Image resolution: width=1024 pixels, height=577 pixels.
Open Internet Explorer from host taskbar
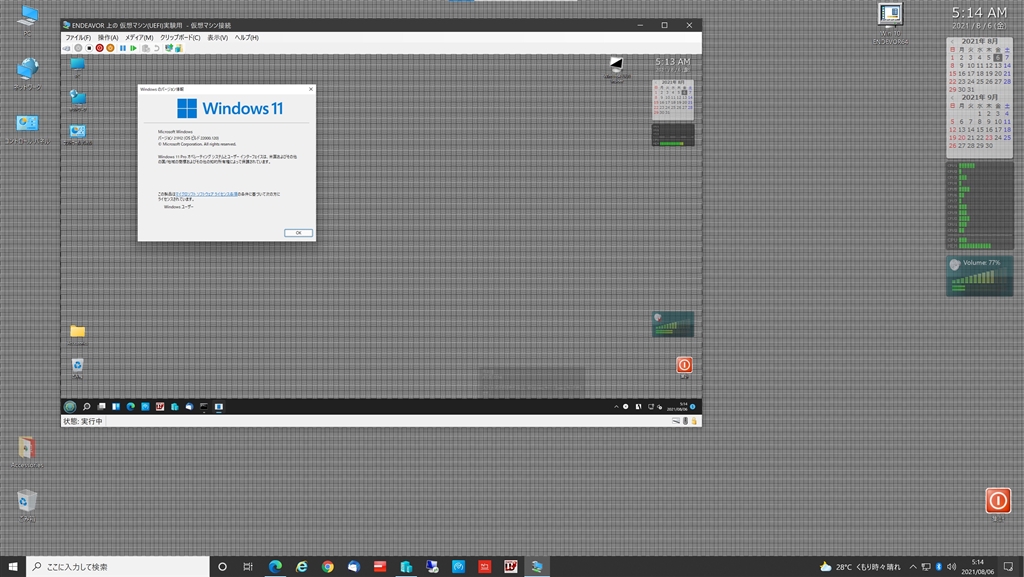[x=301, y=567]
